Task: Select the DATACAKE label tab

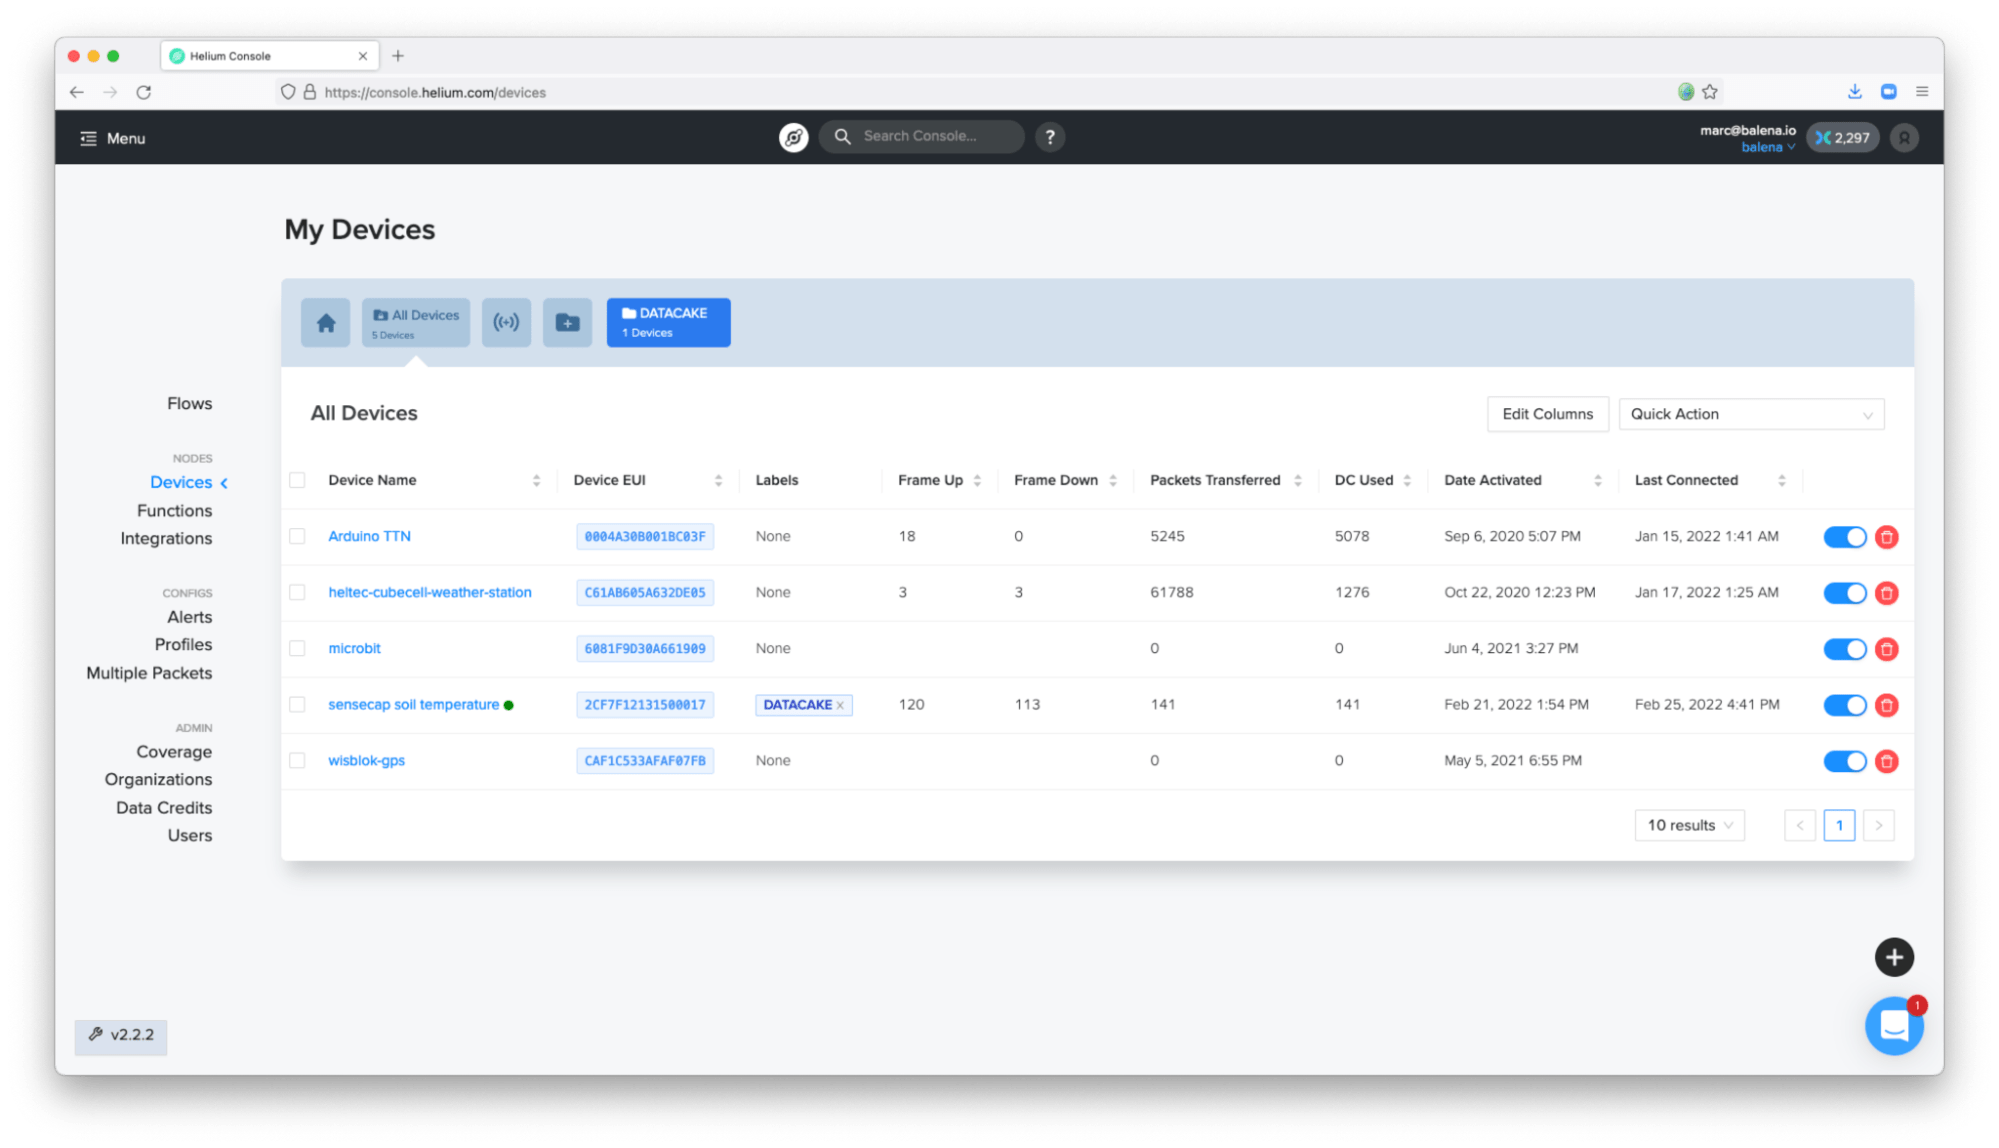Action: [x=668, y=323]
